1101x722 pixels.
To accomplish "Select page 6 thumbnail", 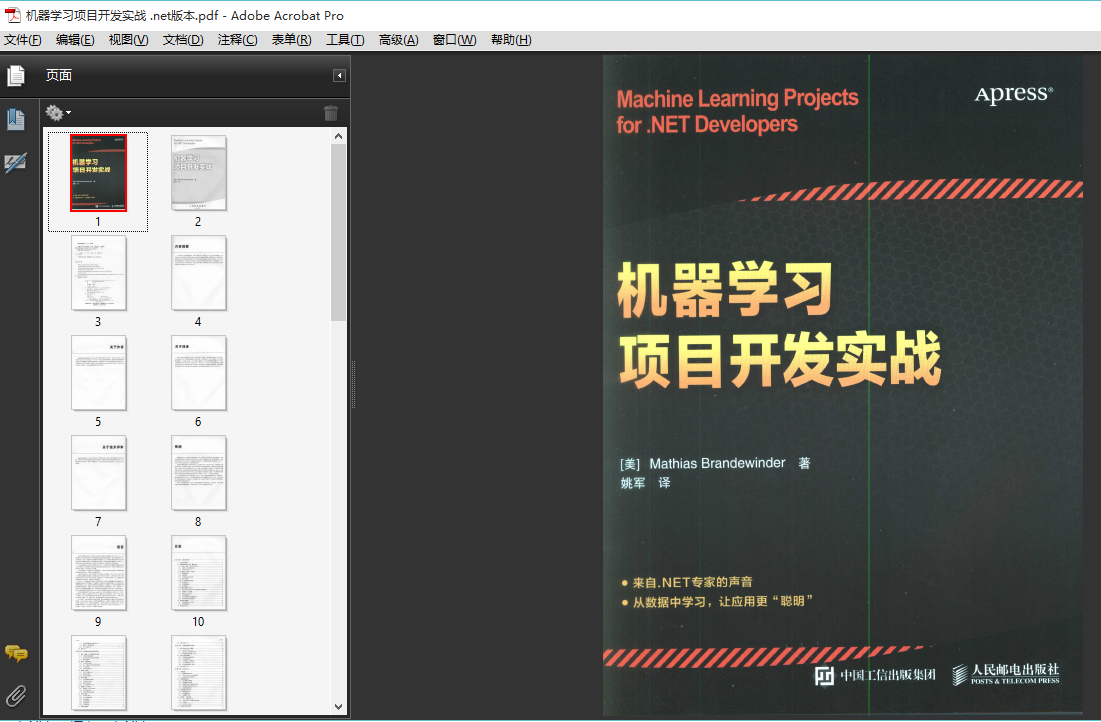I will [199, 373].
